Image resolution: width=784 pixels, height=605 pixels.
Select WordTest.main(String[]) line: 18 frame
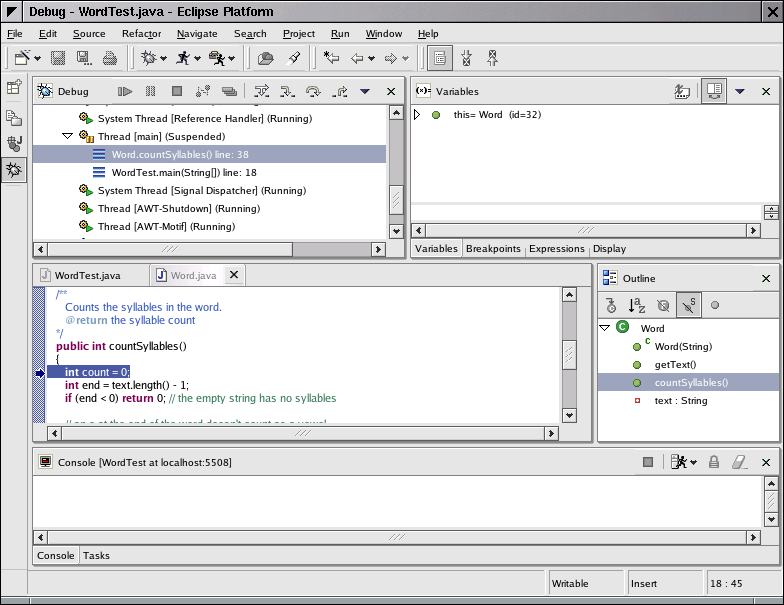pos(184,173)
